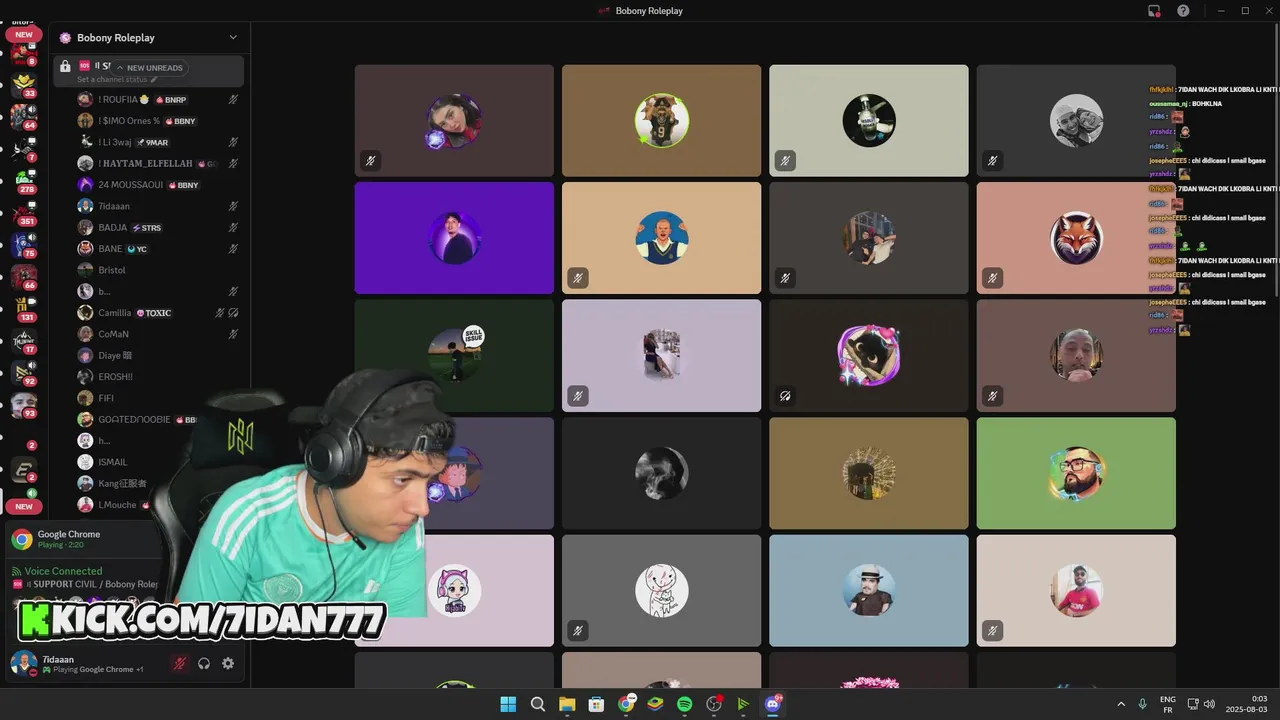Open the inbox icon in title bar
The height and width of the screenshot is (720, 1280).
(x=1154, y=11)
